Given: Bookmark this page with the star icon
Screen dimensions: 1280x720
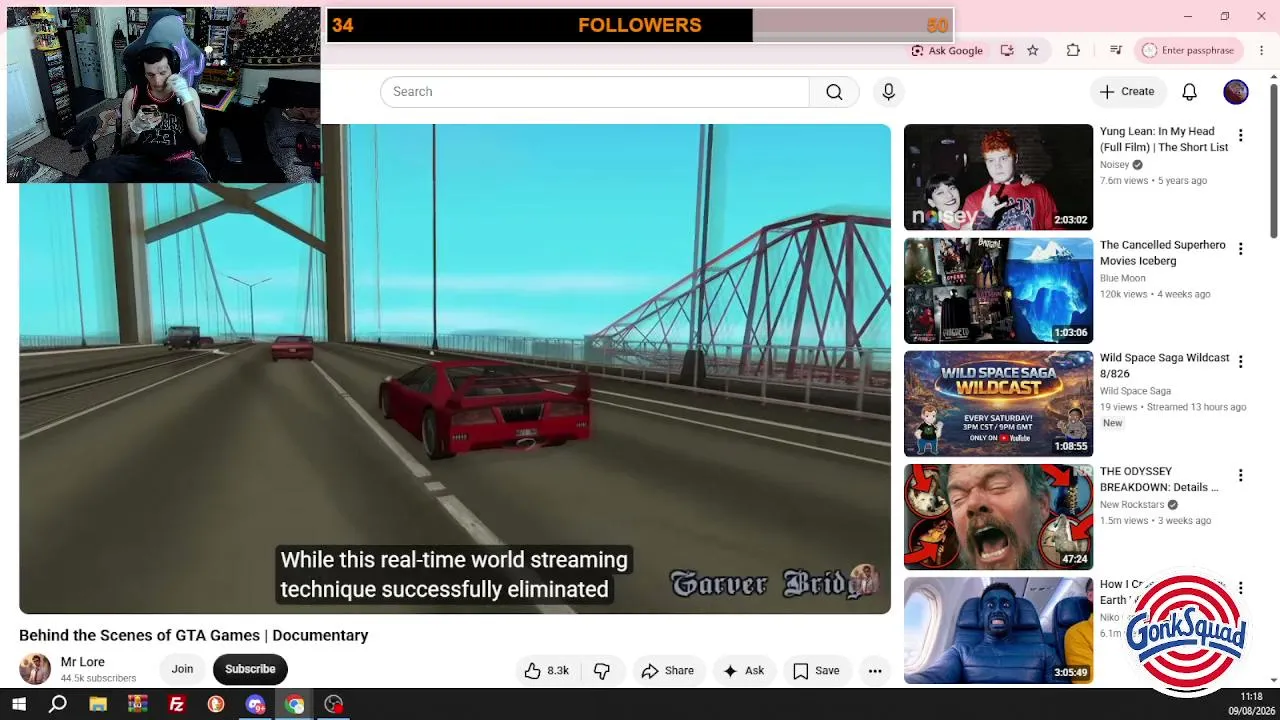Looking at the screenshot, I should [x=1033, y=50].
